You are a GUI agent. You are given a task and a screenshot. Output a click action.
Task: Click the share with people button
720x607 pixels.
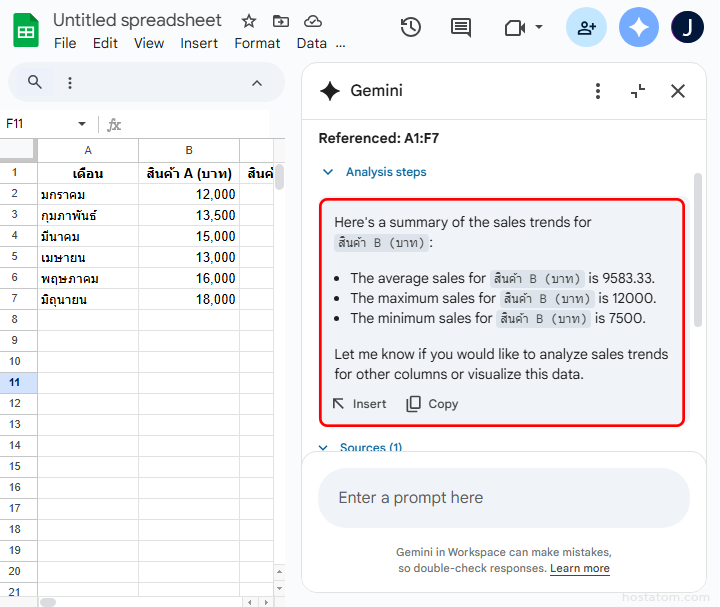click(586, 28)
